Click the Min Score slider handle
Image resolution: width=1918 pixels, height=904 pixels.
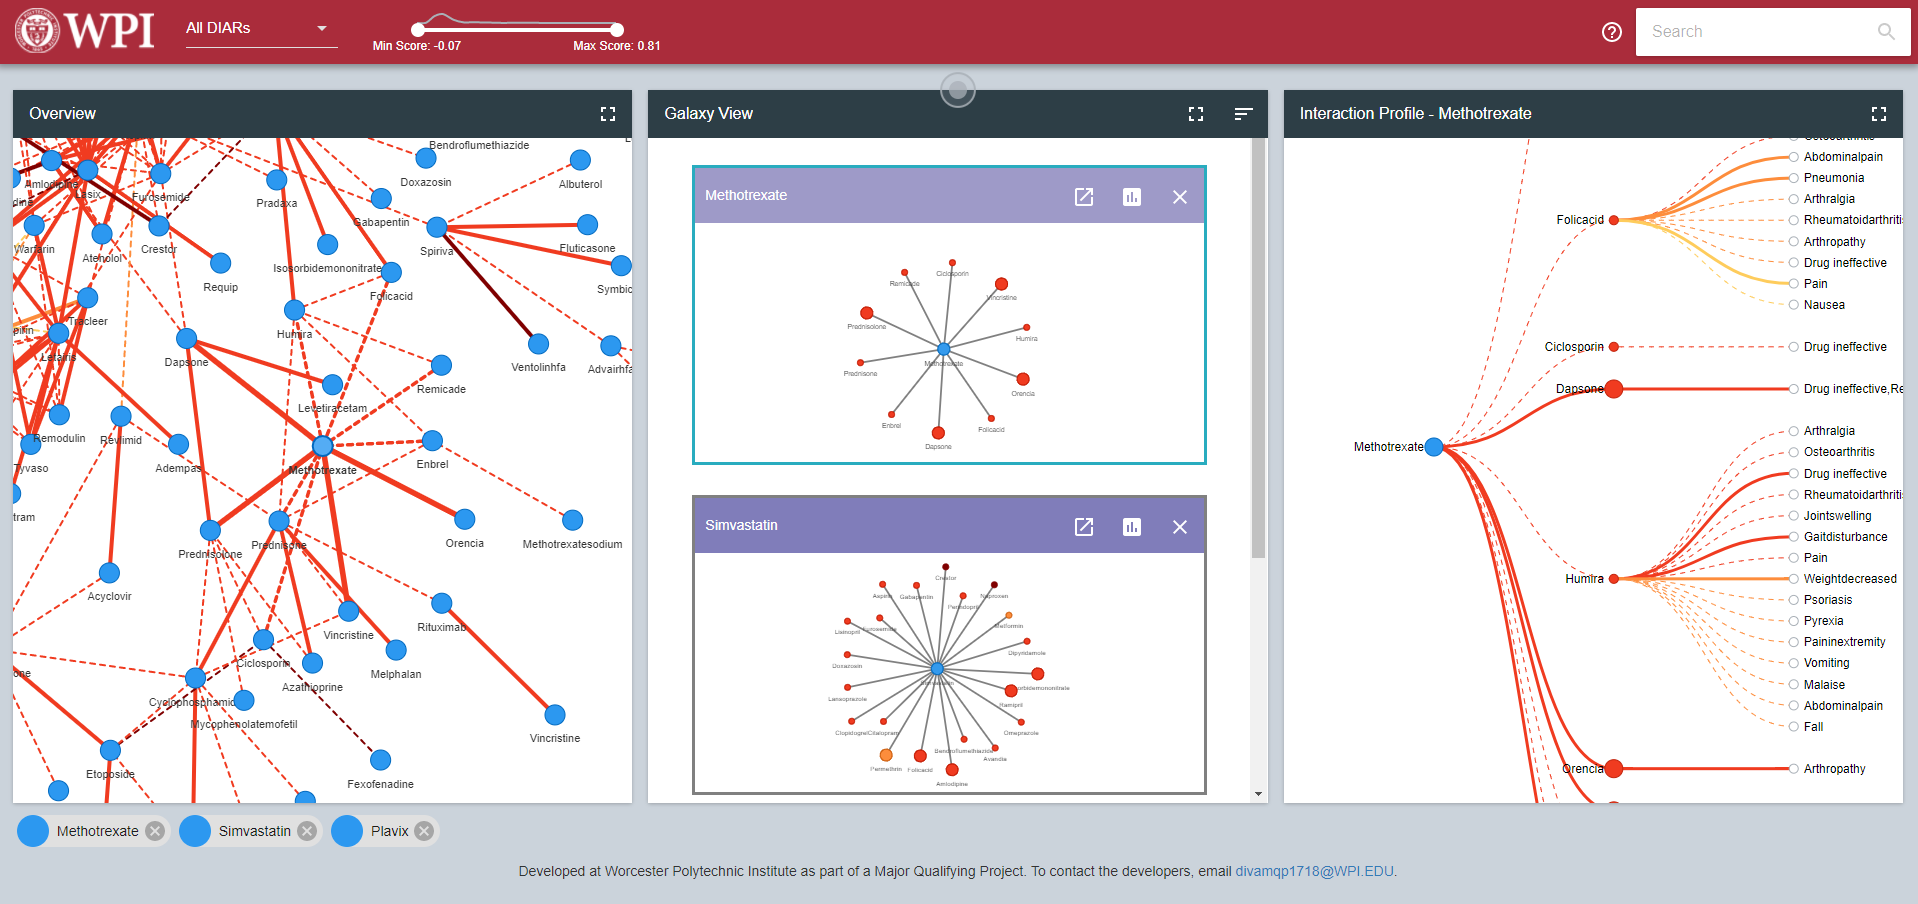click(418, 30)
